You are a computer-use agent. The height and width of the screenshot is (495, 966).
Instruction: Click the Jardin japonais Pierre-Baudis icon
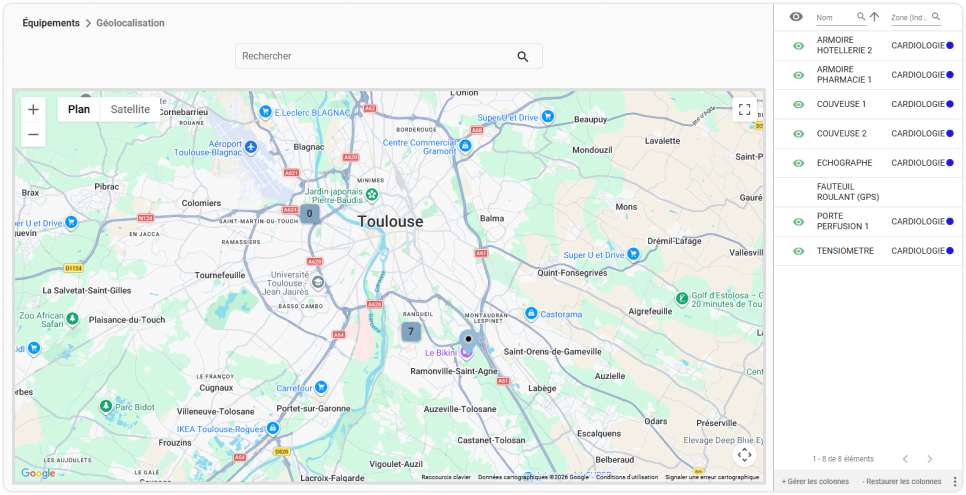click(x=371, y=195)
